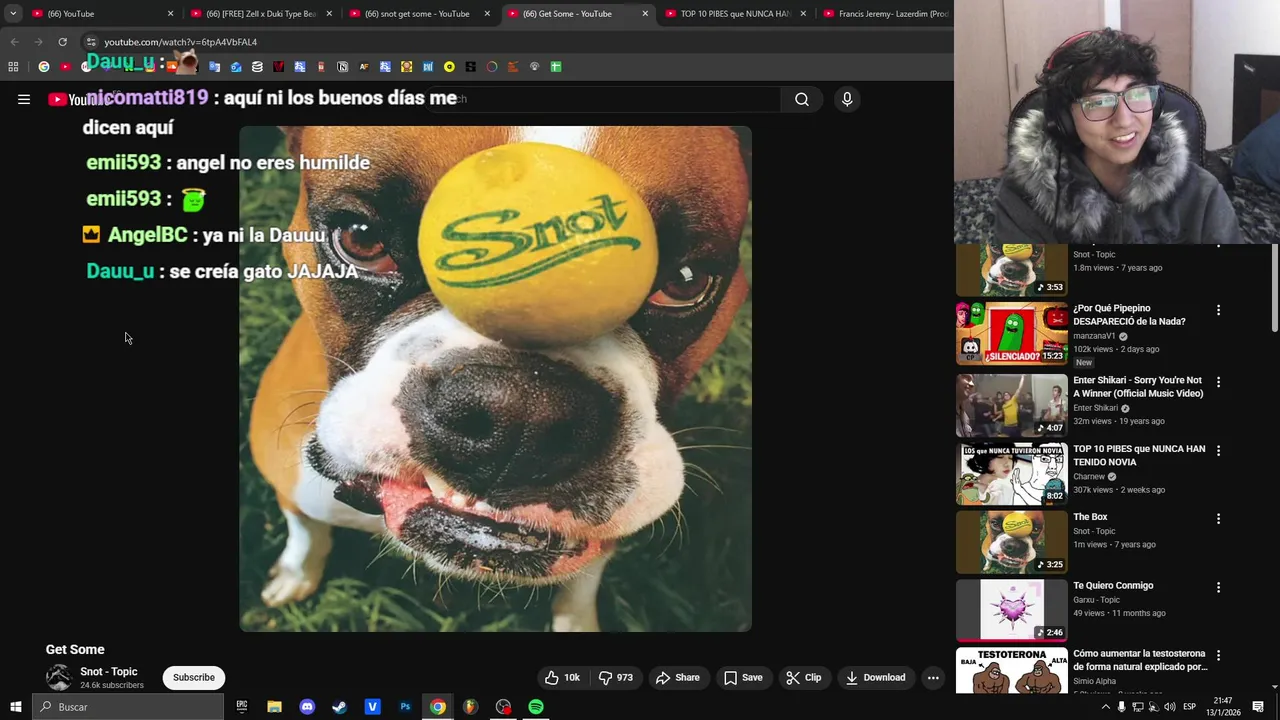Open options menu for Te Quiero Conmigo

pos(1218,587)
